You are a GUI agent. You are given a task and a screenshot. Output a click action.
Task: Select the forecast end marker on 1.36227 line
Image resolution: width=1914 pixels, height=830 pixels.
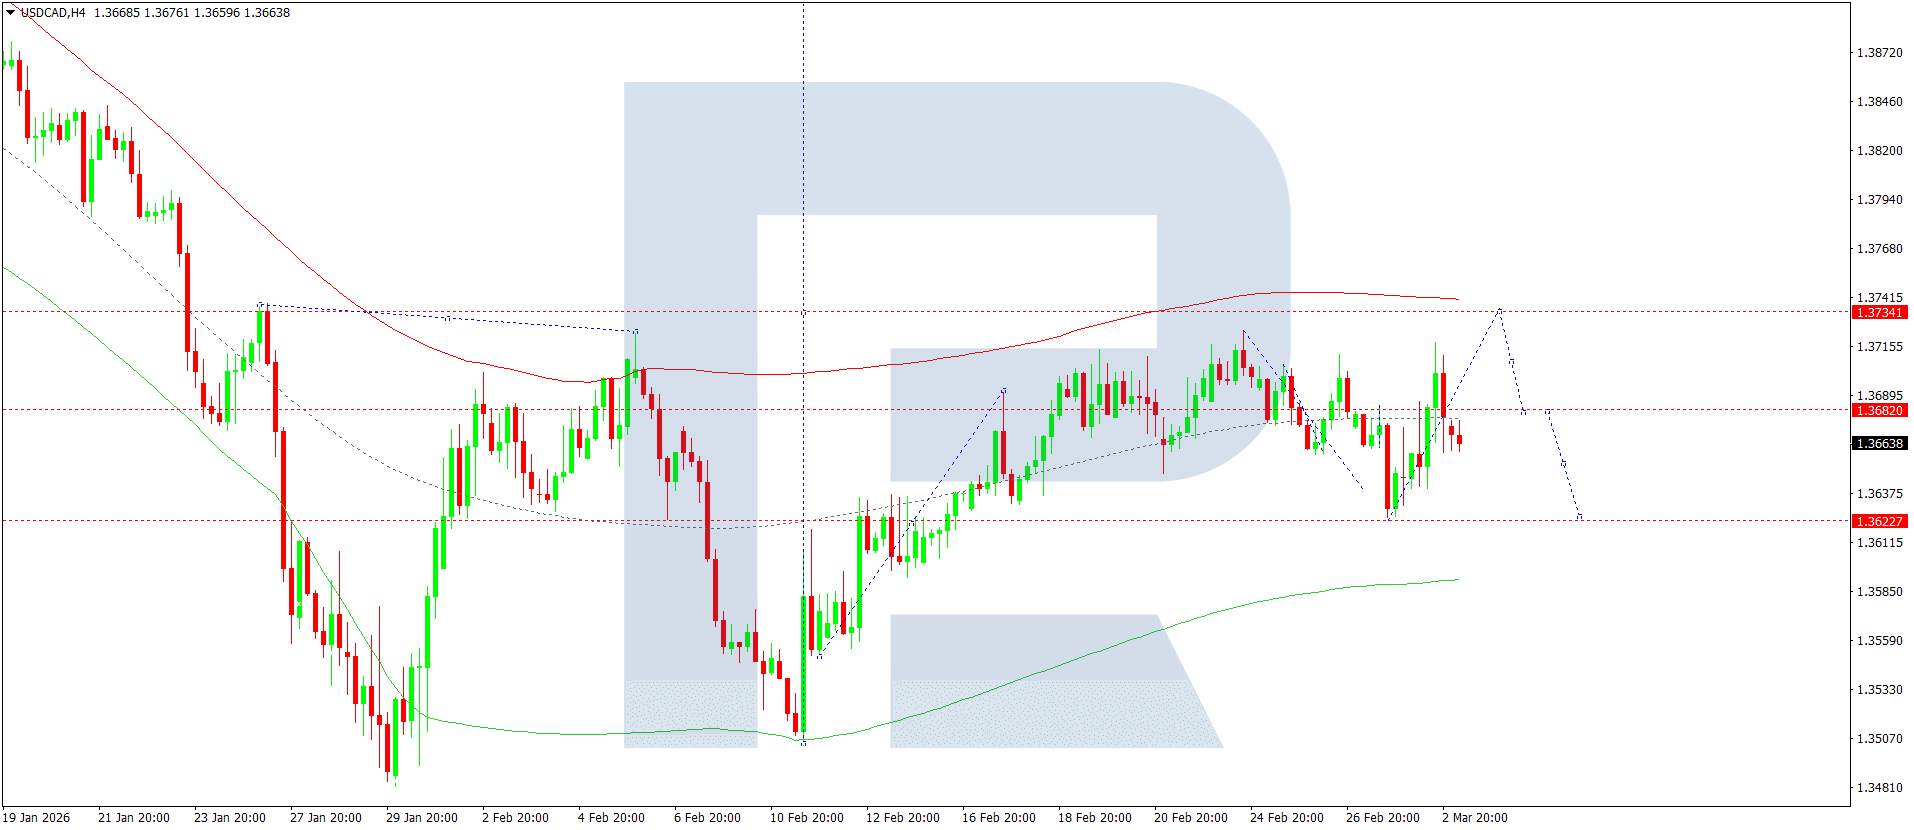click(x=1580, y=518)
